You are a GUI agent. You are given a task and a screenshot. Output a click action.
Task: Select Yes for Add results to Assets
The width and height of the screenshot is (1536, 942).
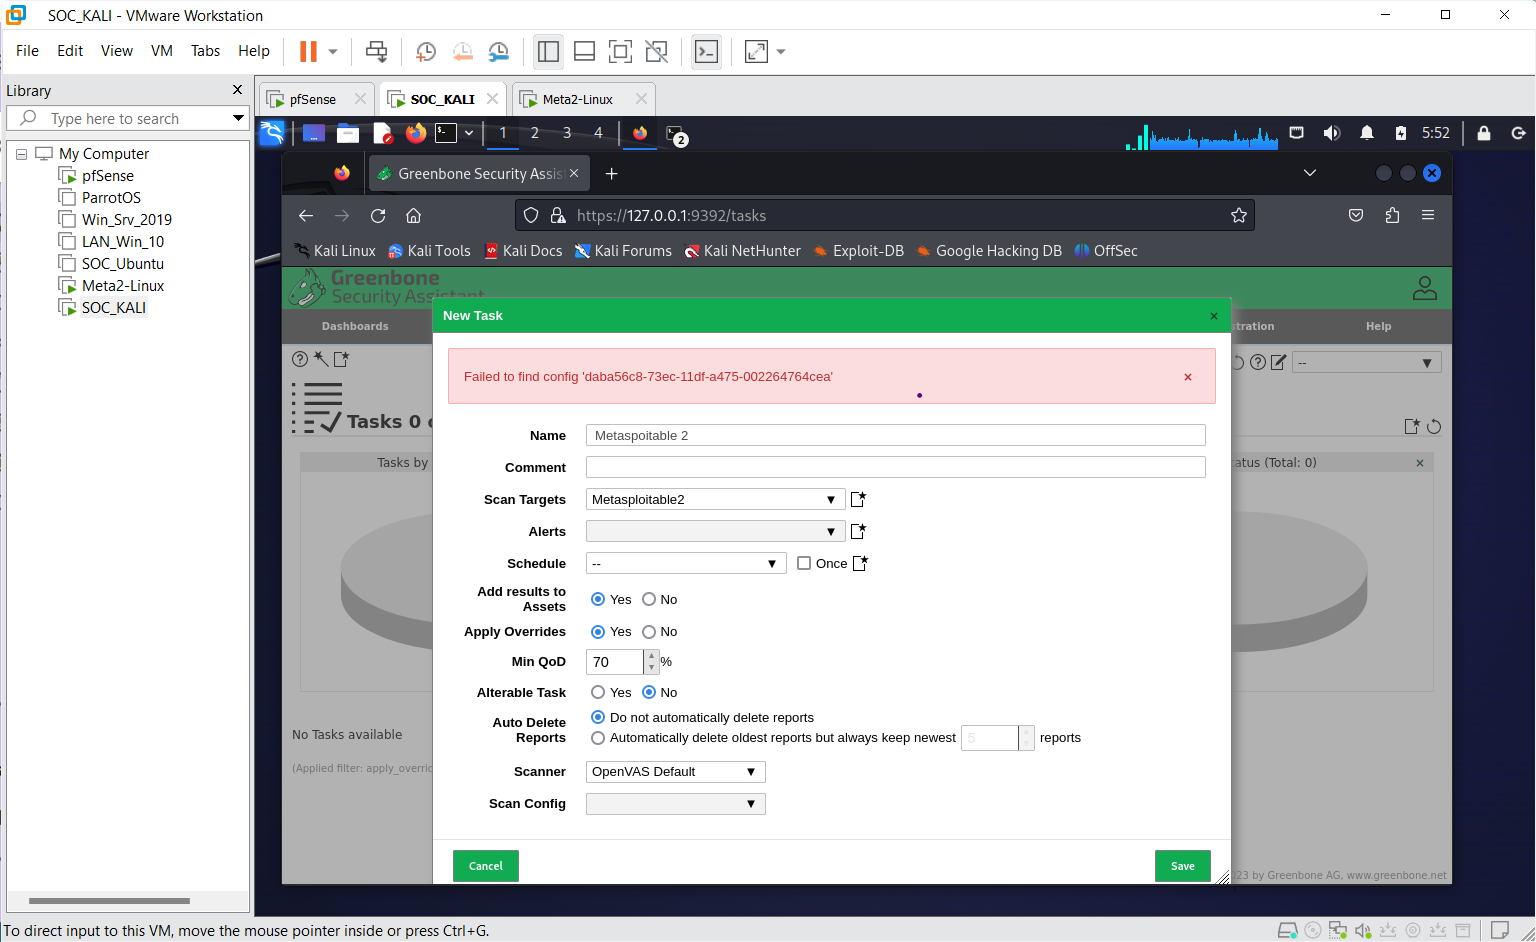tap(598, 599)
